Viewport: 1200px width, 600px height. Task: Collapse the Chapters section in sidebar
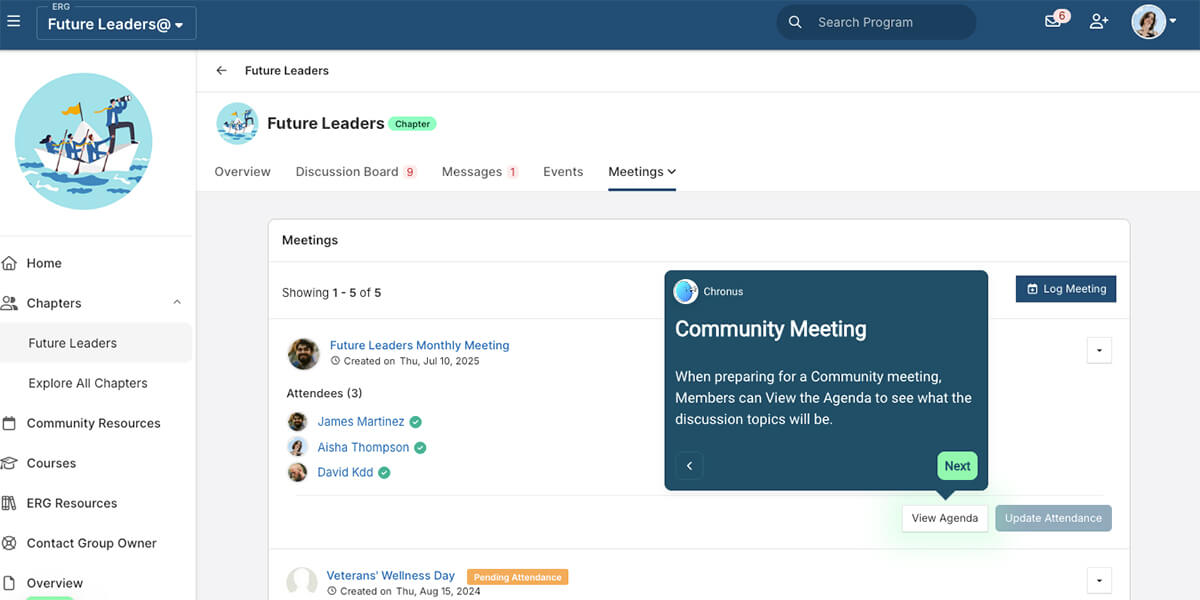[x=177, y=302]
